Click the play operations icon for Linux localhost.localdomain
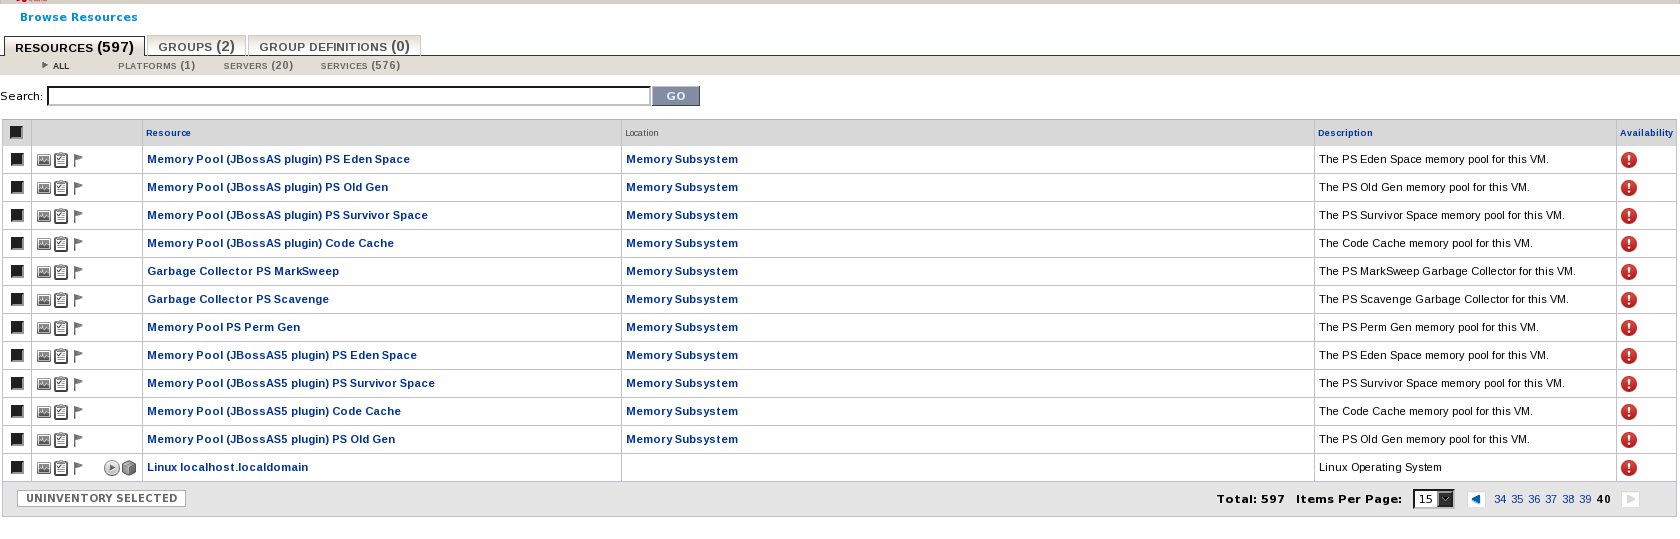This screenshot has width=1680, height=539. 112,468
